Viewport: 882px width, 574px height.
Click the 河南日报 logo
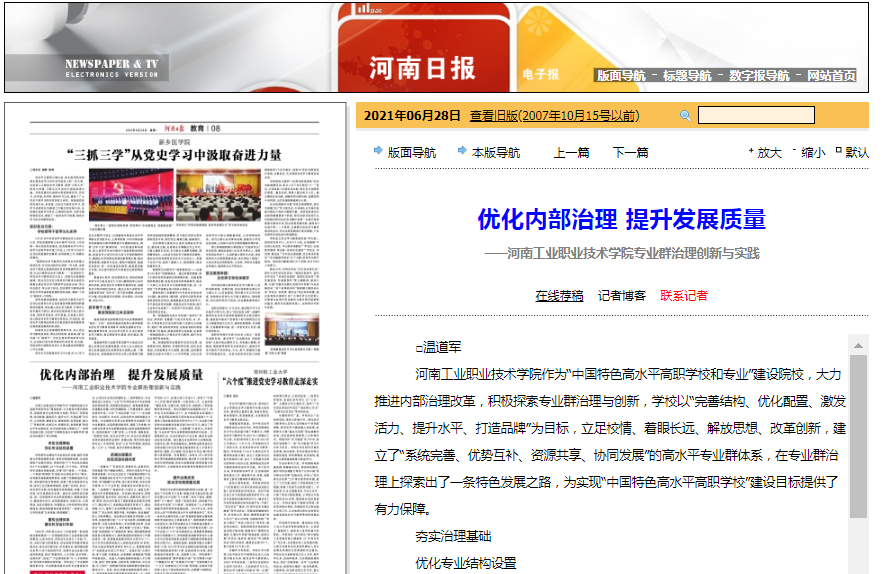422,68
